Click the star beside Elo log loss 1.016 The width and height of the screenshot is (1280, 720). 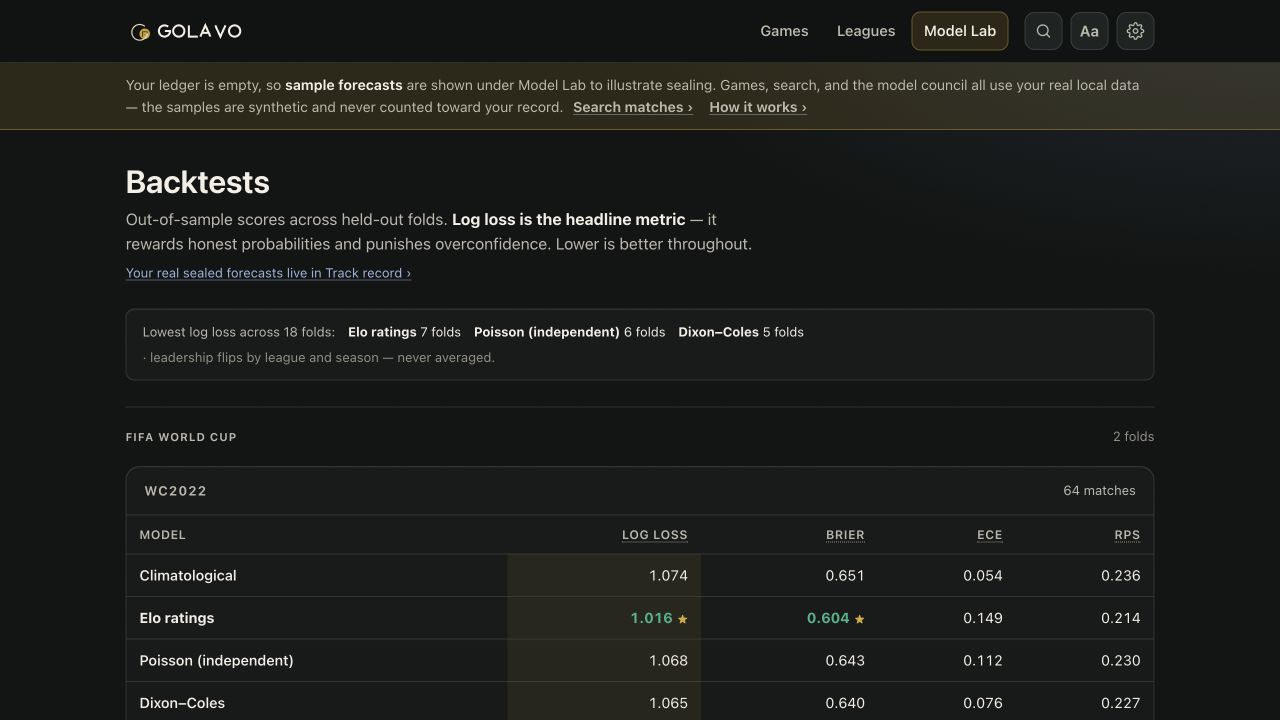click(x=683, y=619)
